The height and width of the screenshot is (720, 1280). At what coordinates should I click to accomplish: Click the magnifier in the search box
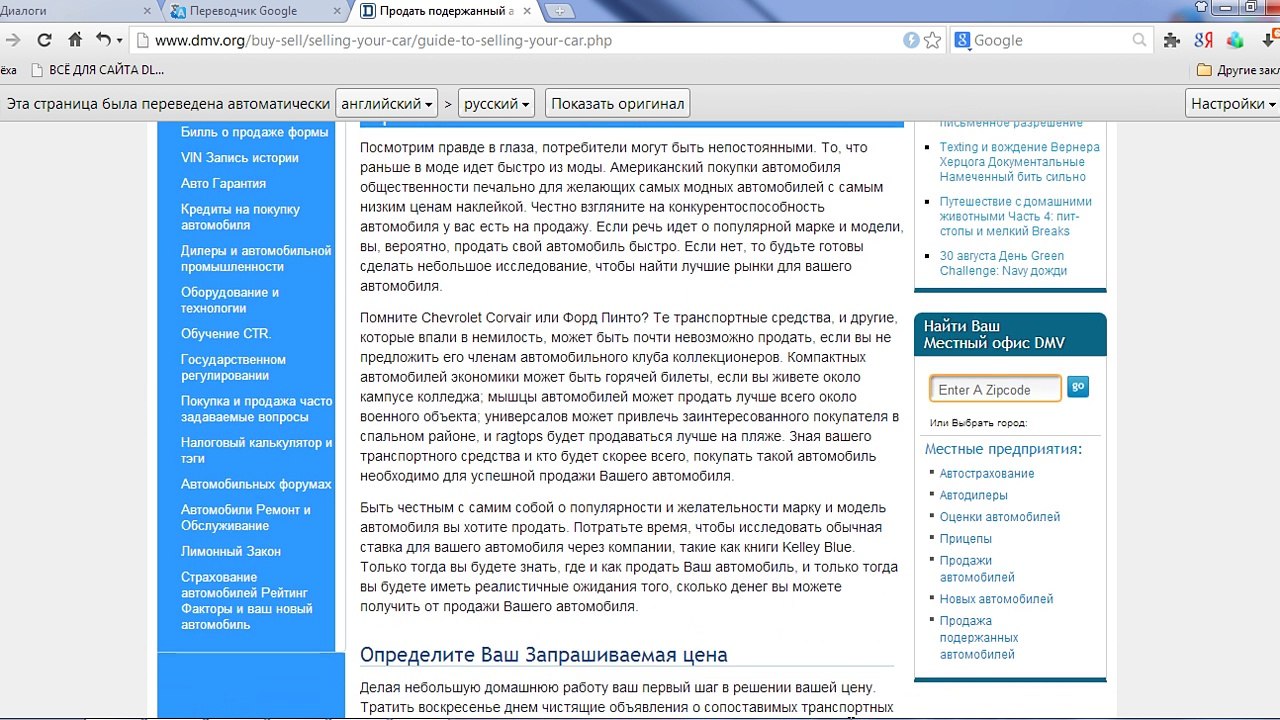click(1139, 40)
